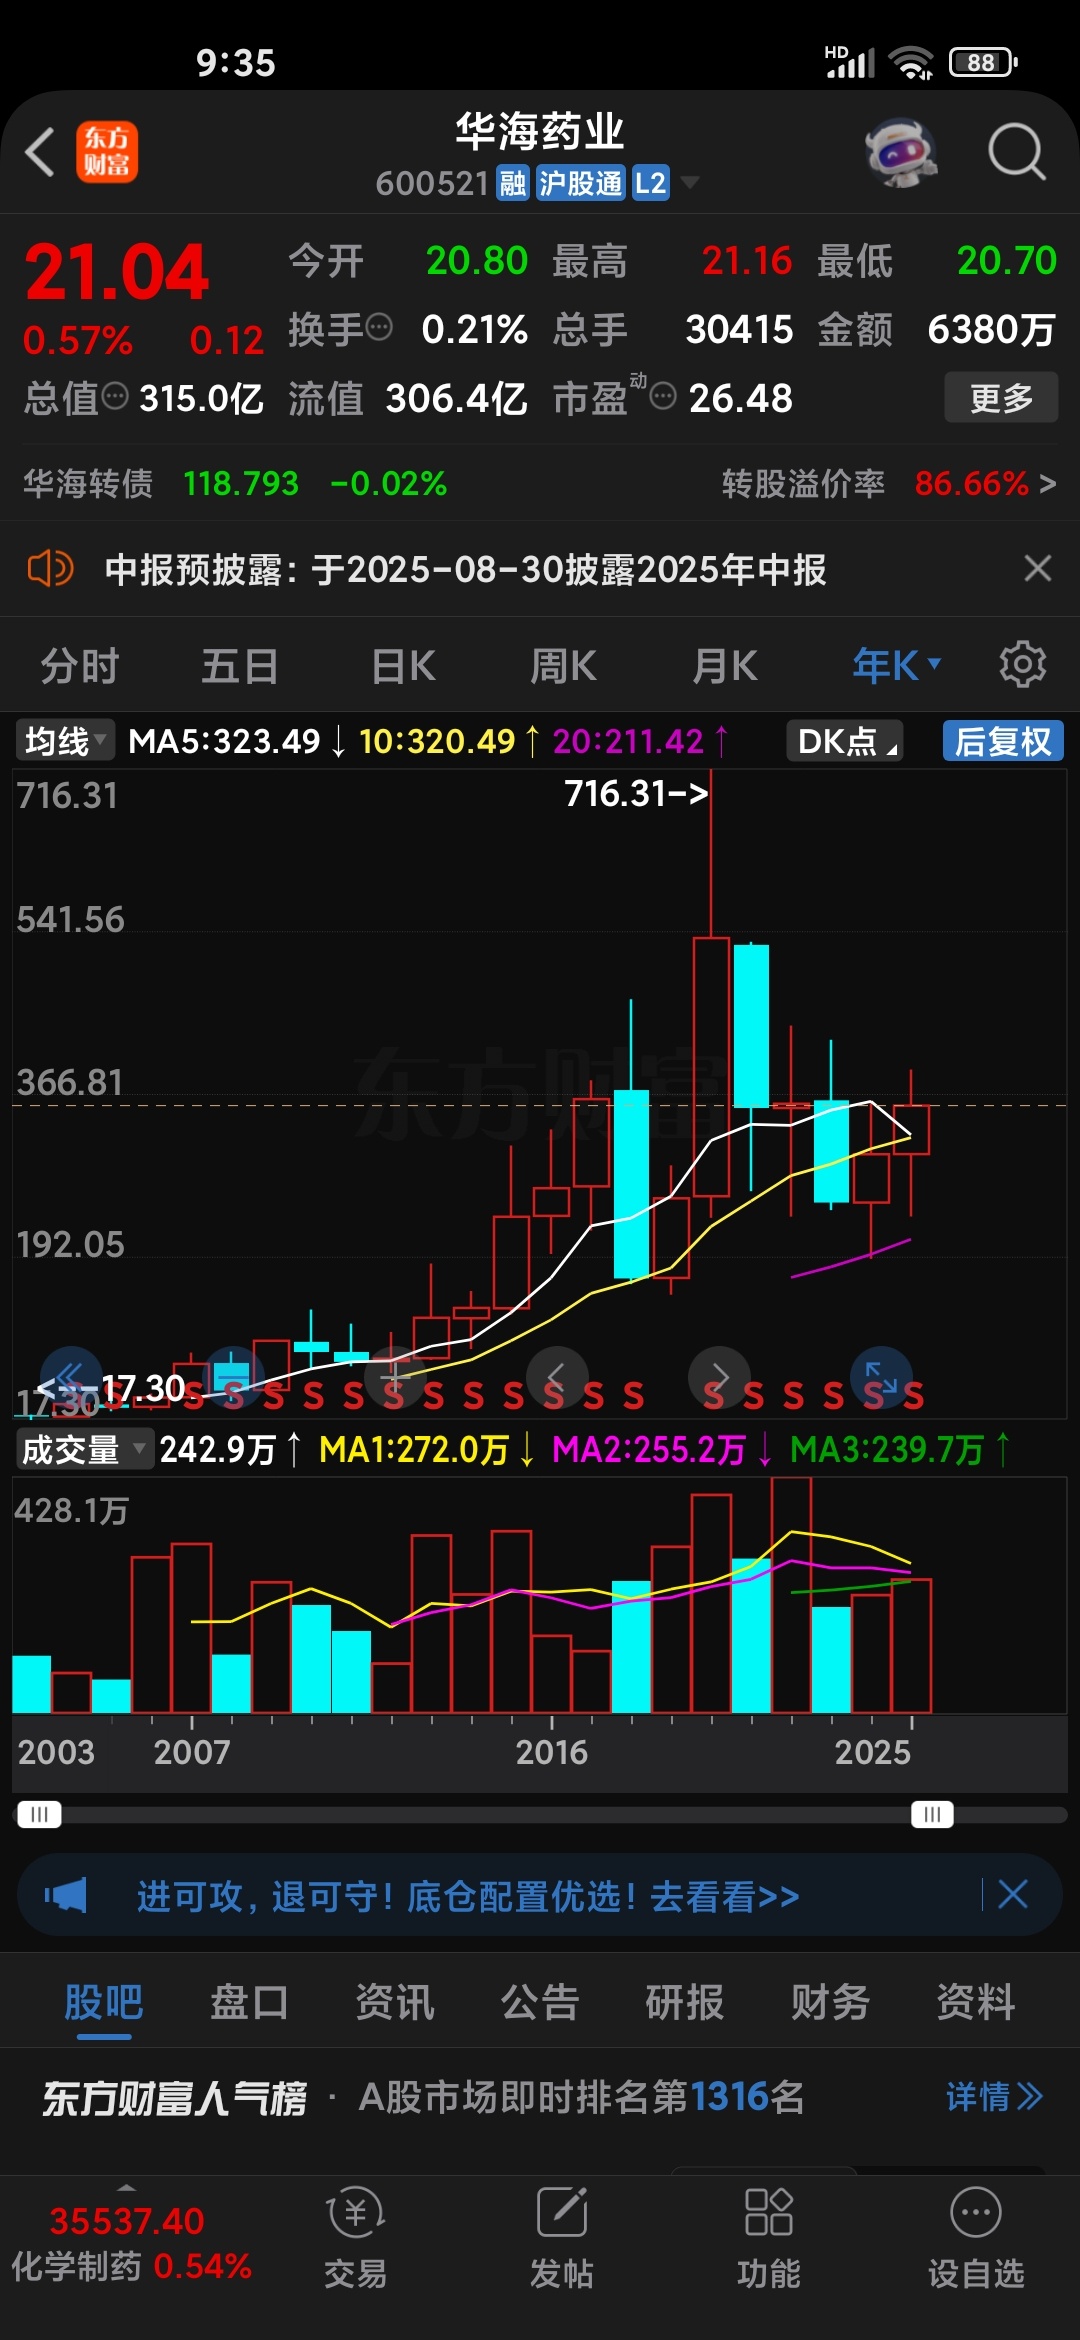Expand stock title dropdown arrow beside L2
The width and height of the screenshot is (1080, 2340).
pyautogui.click(x=690, y=183)
